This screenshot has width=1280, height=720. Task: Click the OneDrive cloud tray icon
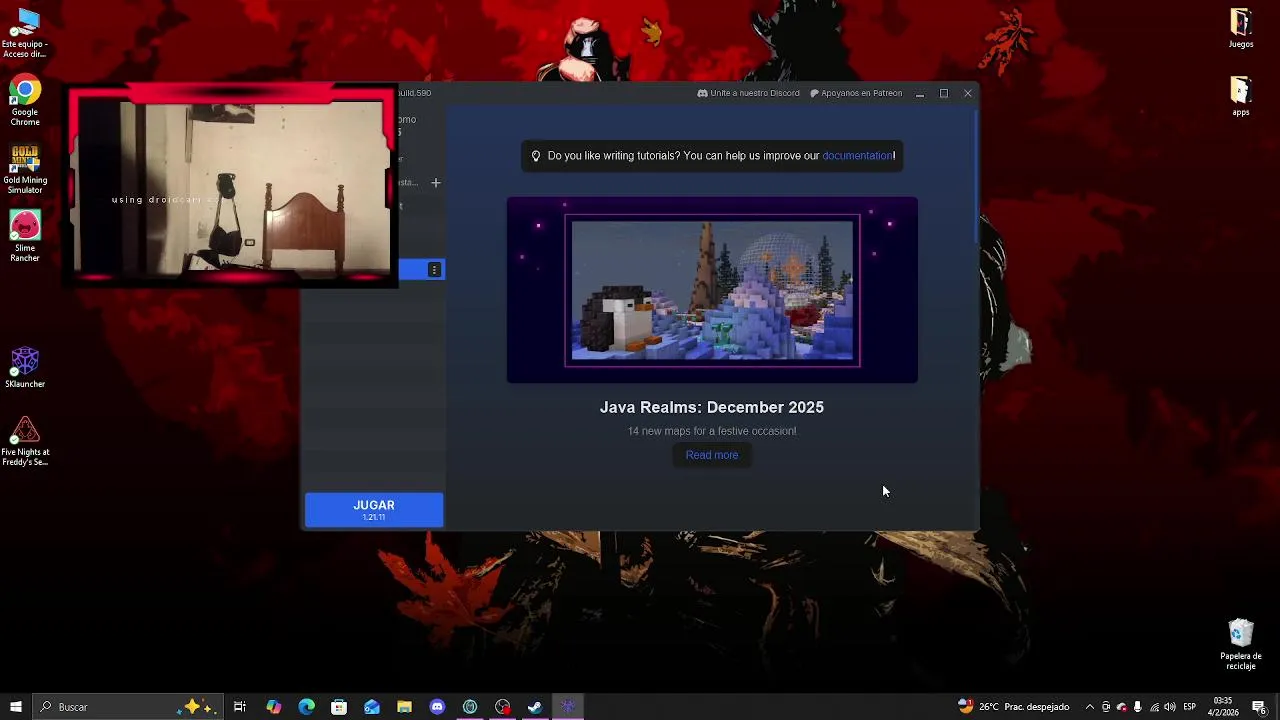point(1122,707)
